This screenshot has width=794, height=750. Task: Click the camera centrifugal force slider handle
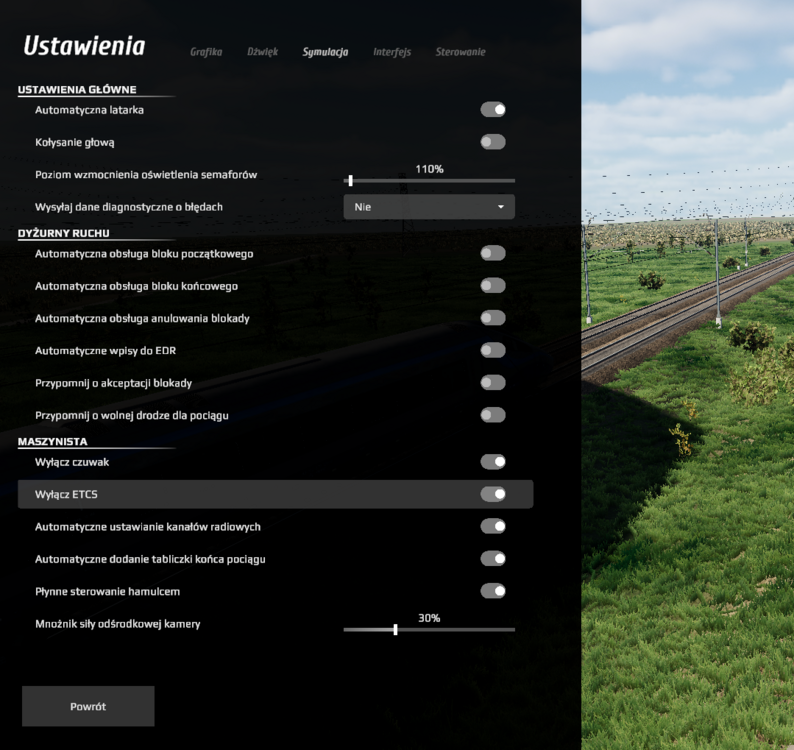(x=395, y=629)
